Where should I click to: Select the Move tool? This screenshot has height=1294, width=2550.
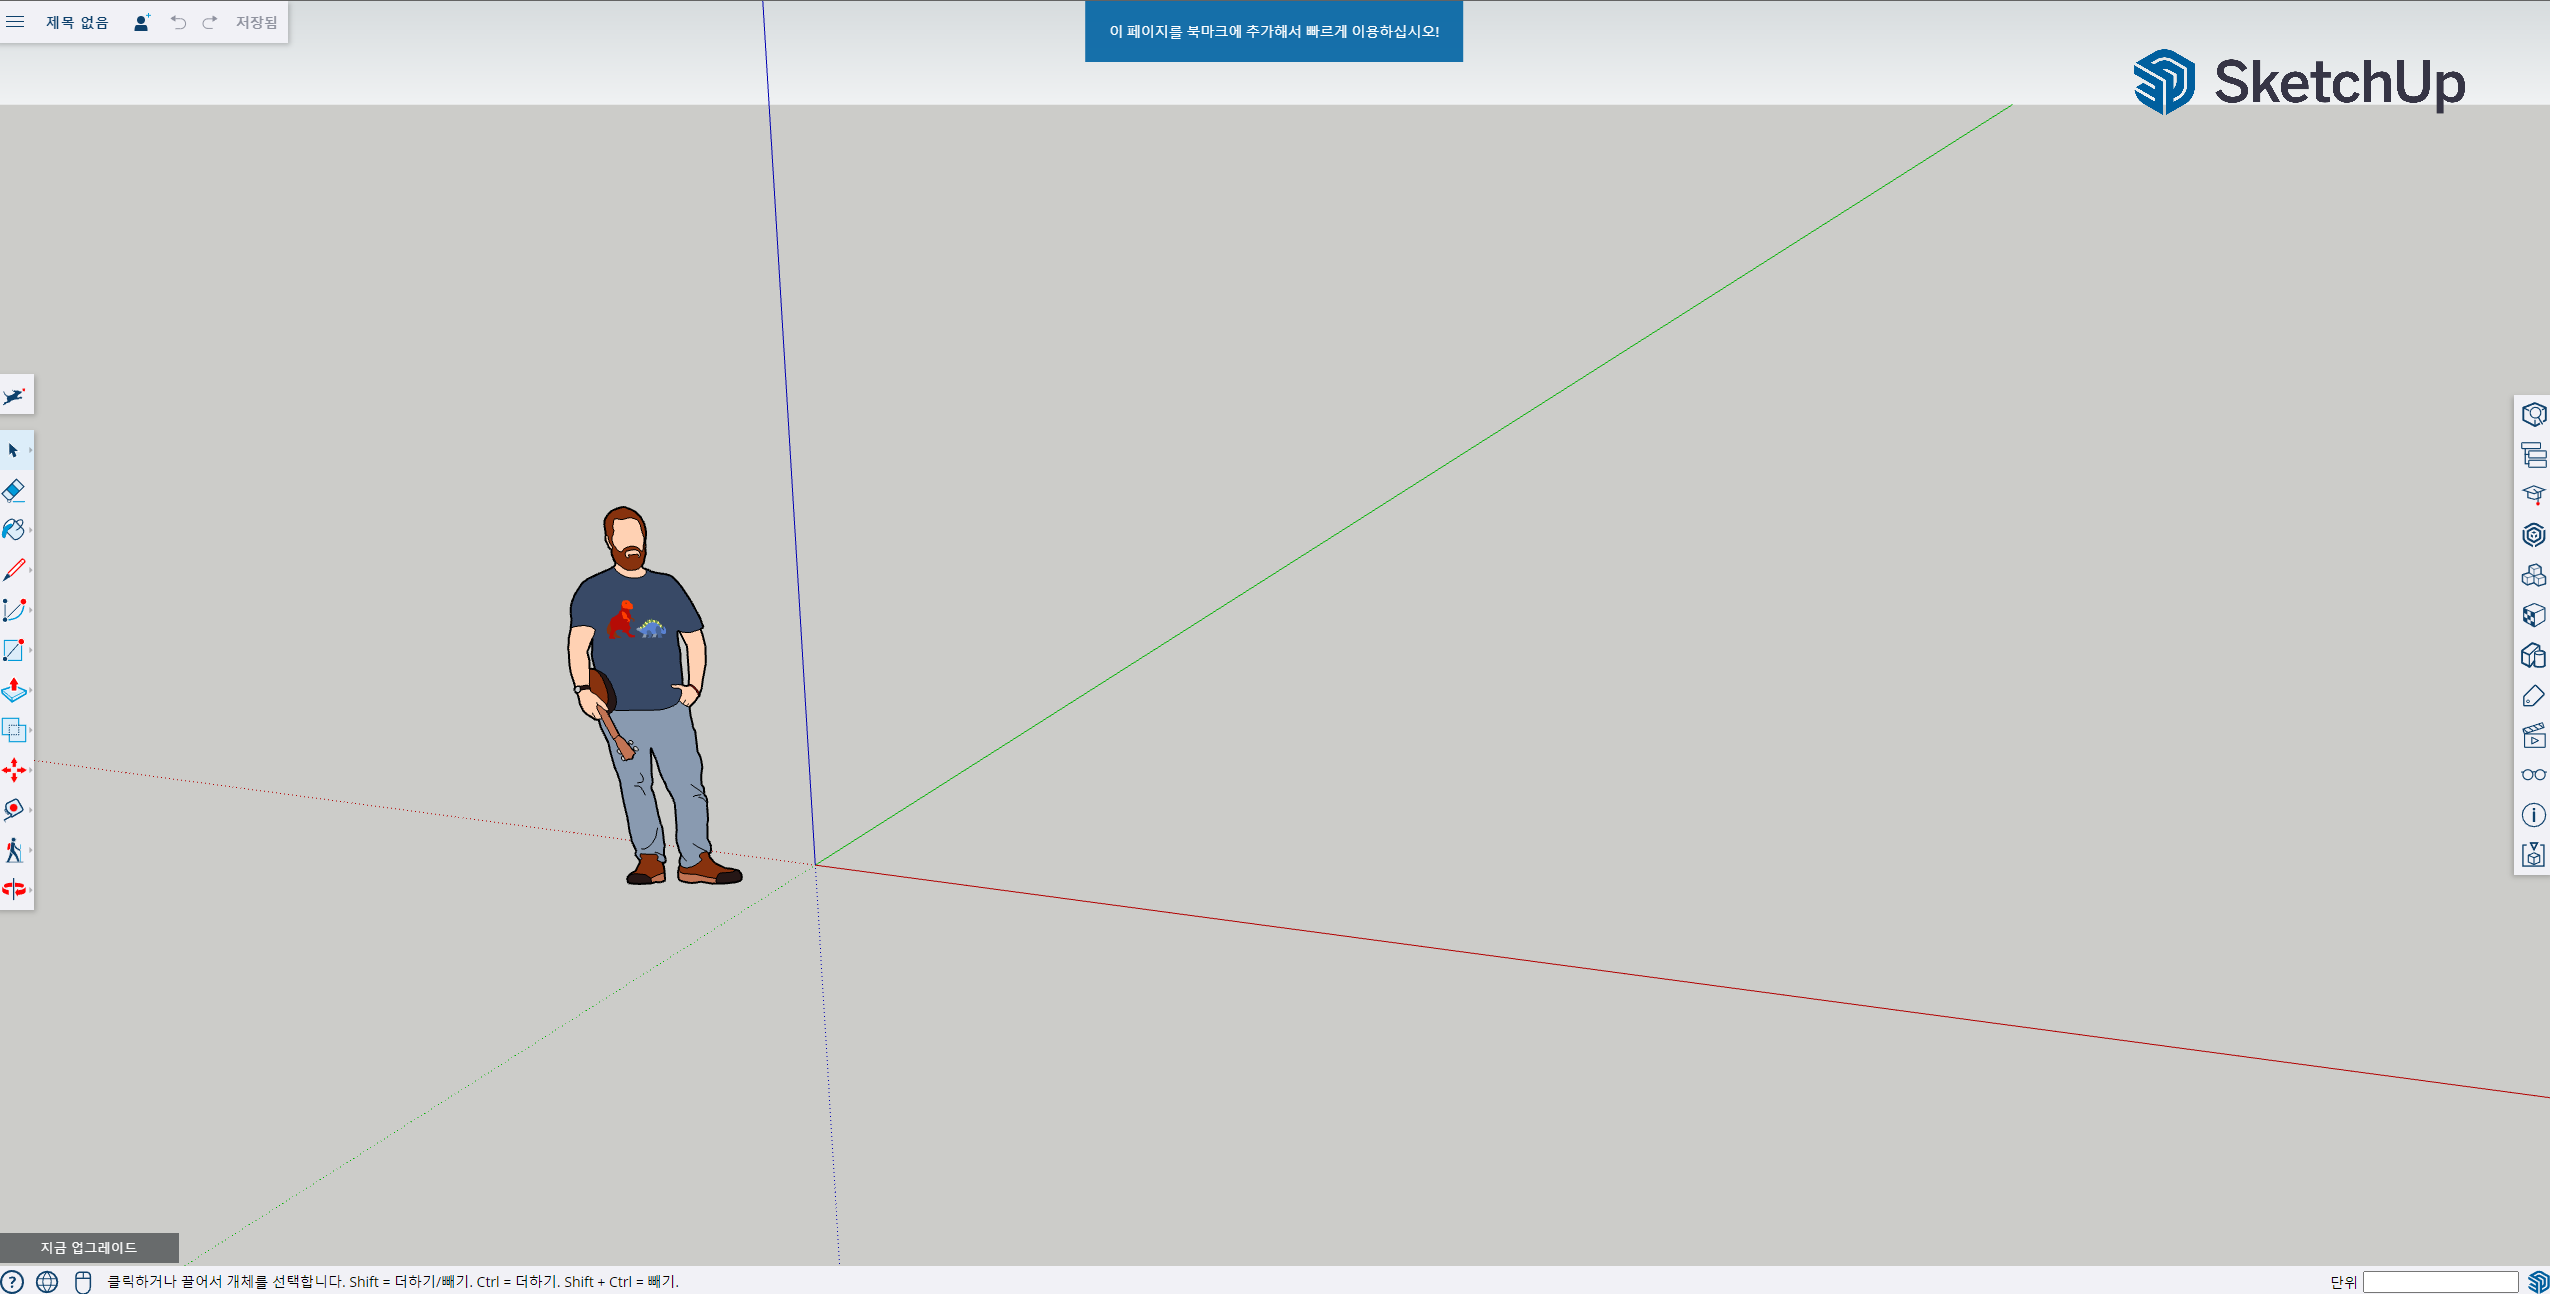(14, 769)
